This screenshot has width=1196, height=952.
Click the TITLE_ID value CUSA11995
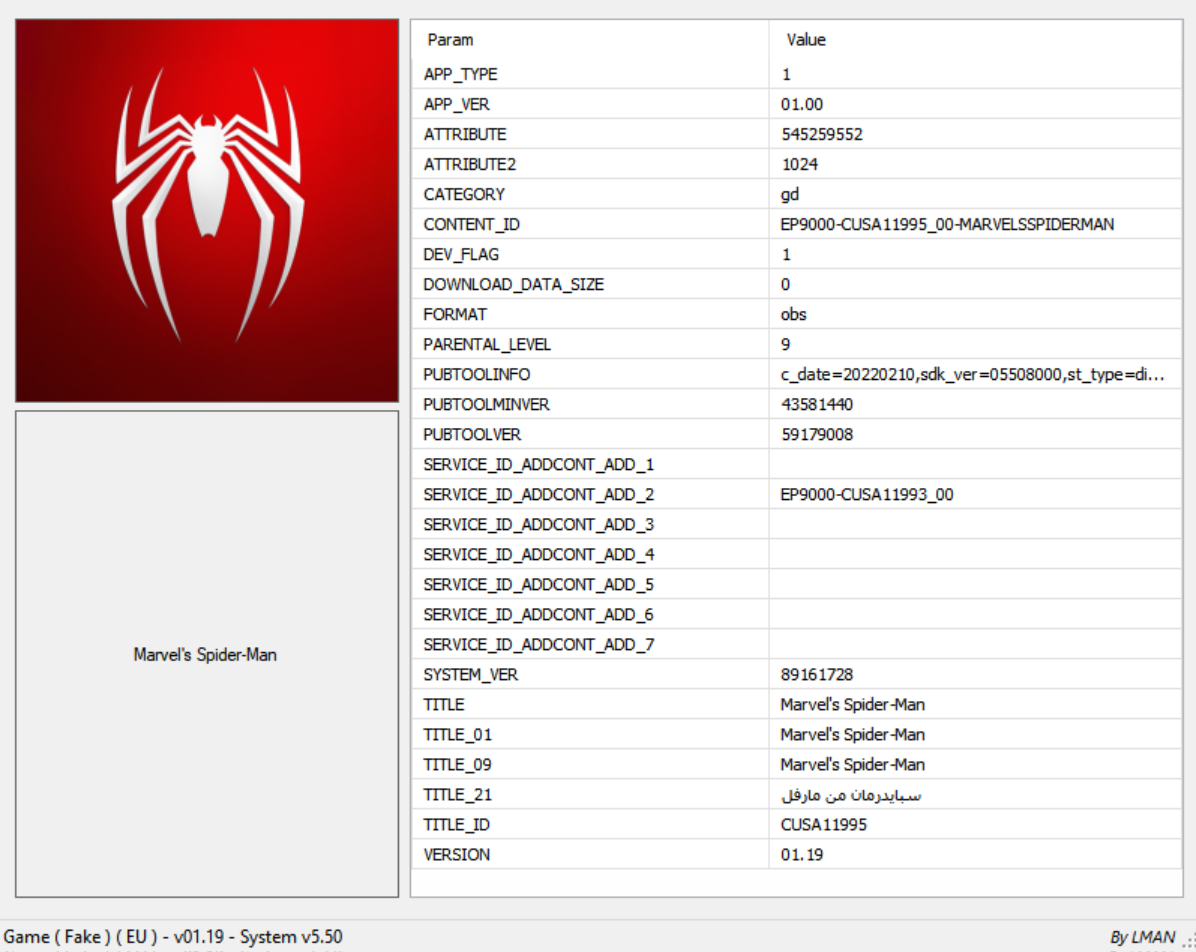coord(824,825)
